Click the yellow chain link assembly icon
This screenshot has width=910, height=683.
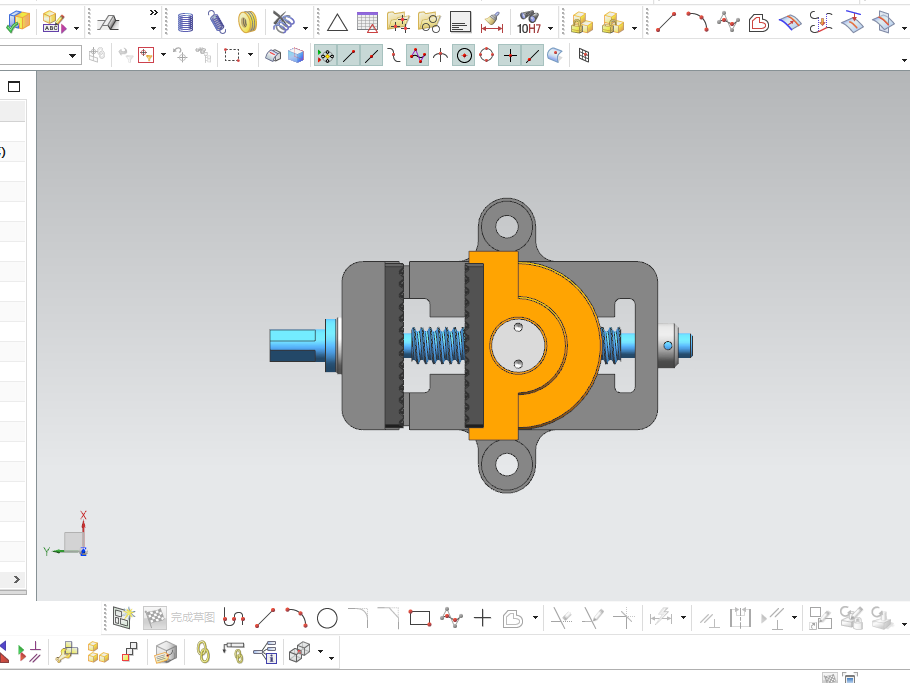[x=203, y=652]
